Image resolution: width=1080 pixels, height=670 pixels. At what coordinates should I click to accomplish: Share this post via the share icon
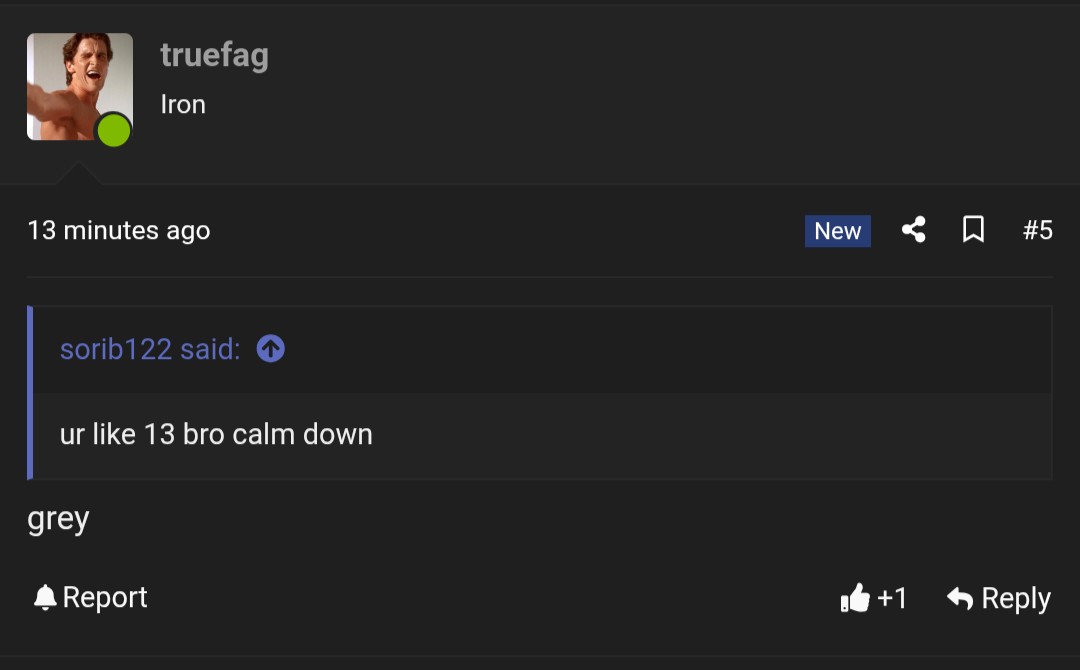click(x=913, y=231)
